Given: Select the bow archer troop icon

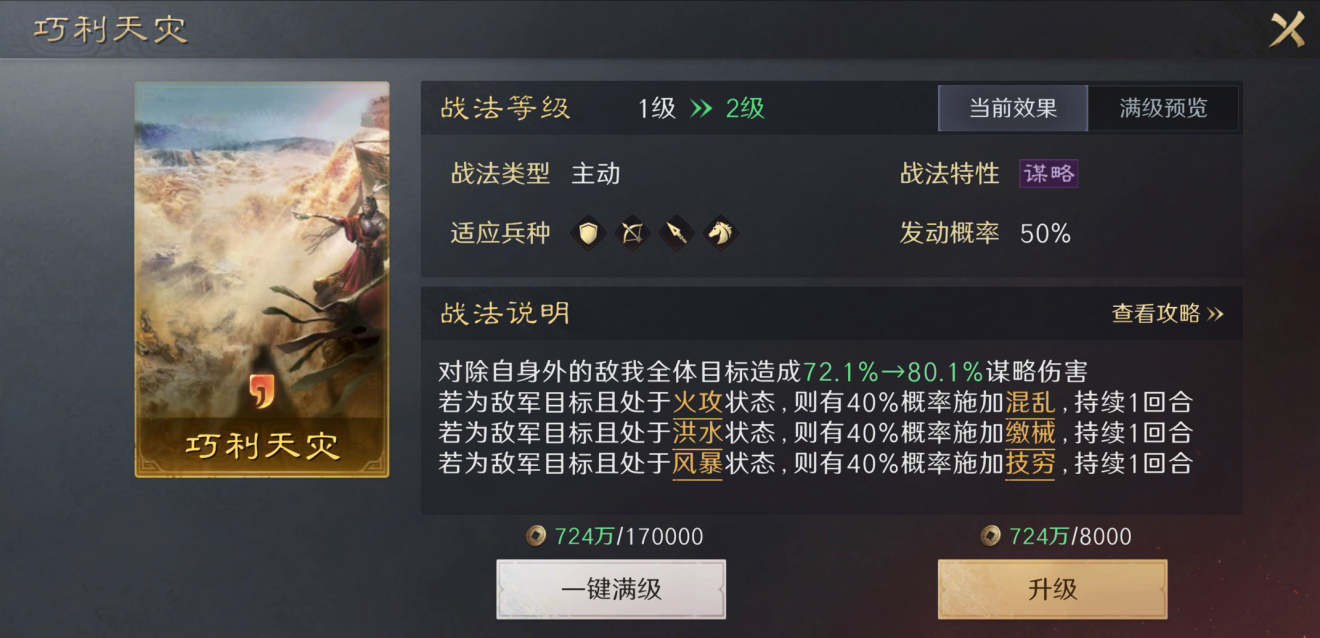Looking at the screenshot, I should click(632, 234).
